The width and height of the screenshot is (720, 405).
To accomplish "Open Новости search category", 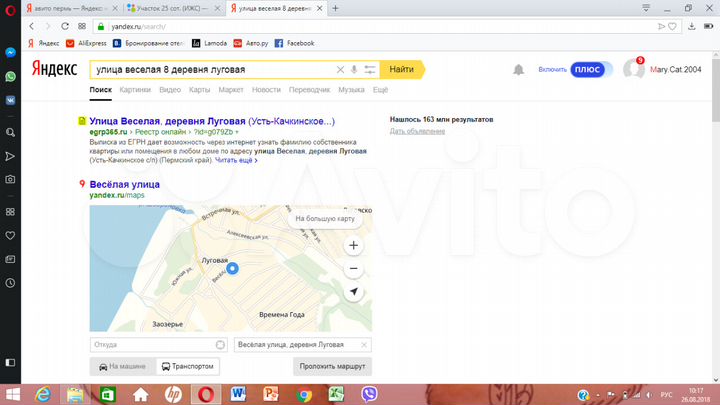I will pos(266,90).
